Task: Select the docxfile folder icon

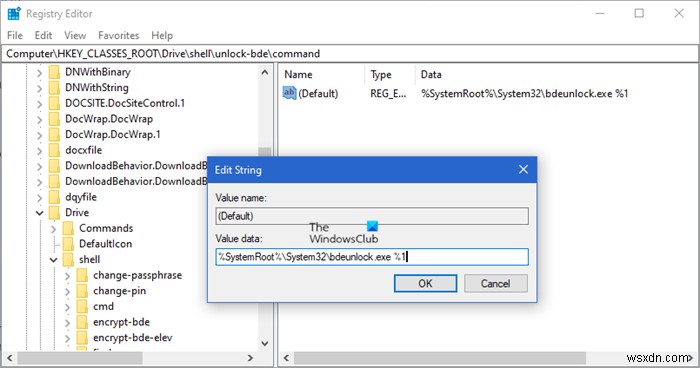Action: [x=54, y=150]
